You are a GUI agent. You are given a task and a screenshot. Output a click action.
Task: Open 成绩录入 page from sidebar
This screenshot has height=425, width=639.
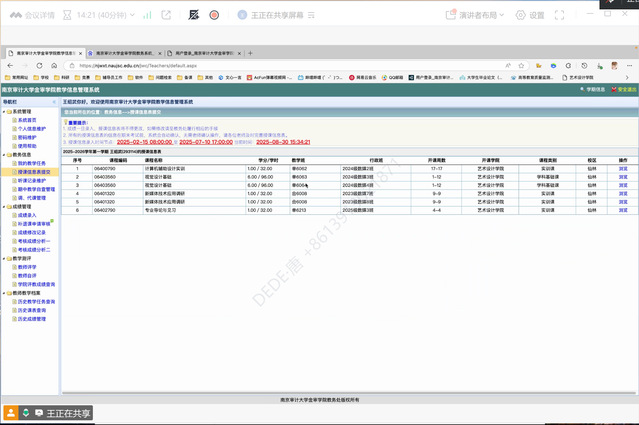(28, 215)
